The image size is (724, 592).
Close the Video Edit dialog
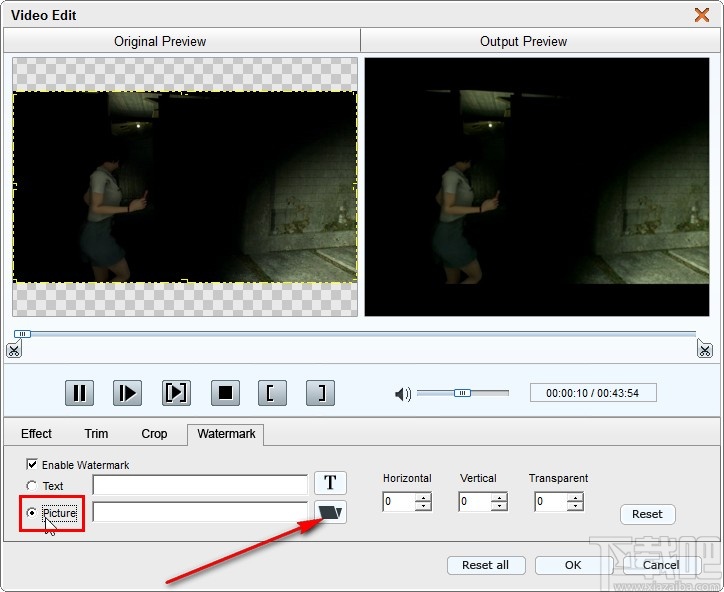click(x=702, y=15)
